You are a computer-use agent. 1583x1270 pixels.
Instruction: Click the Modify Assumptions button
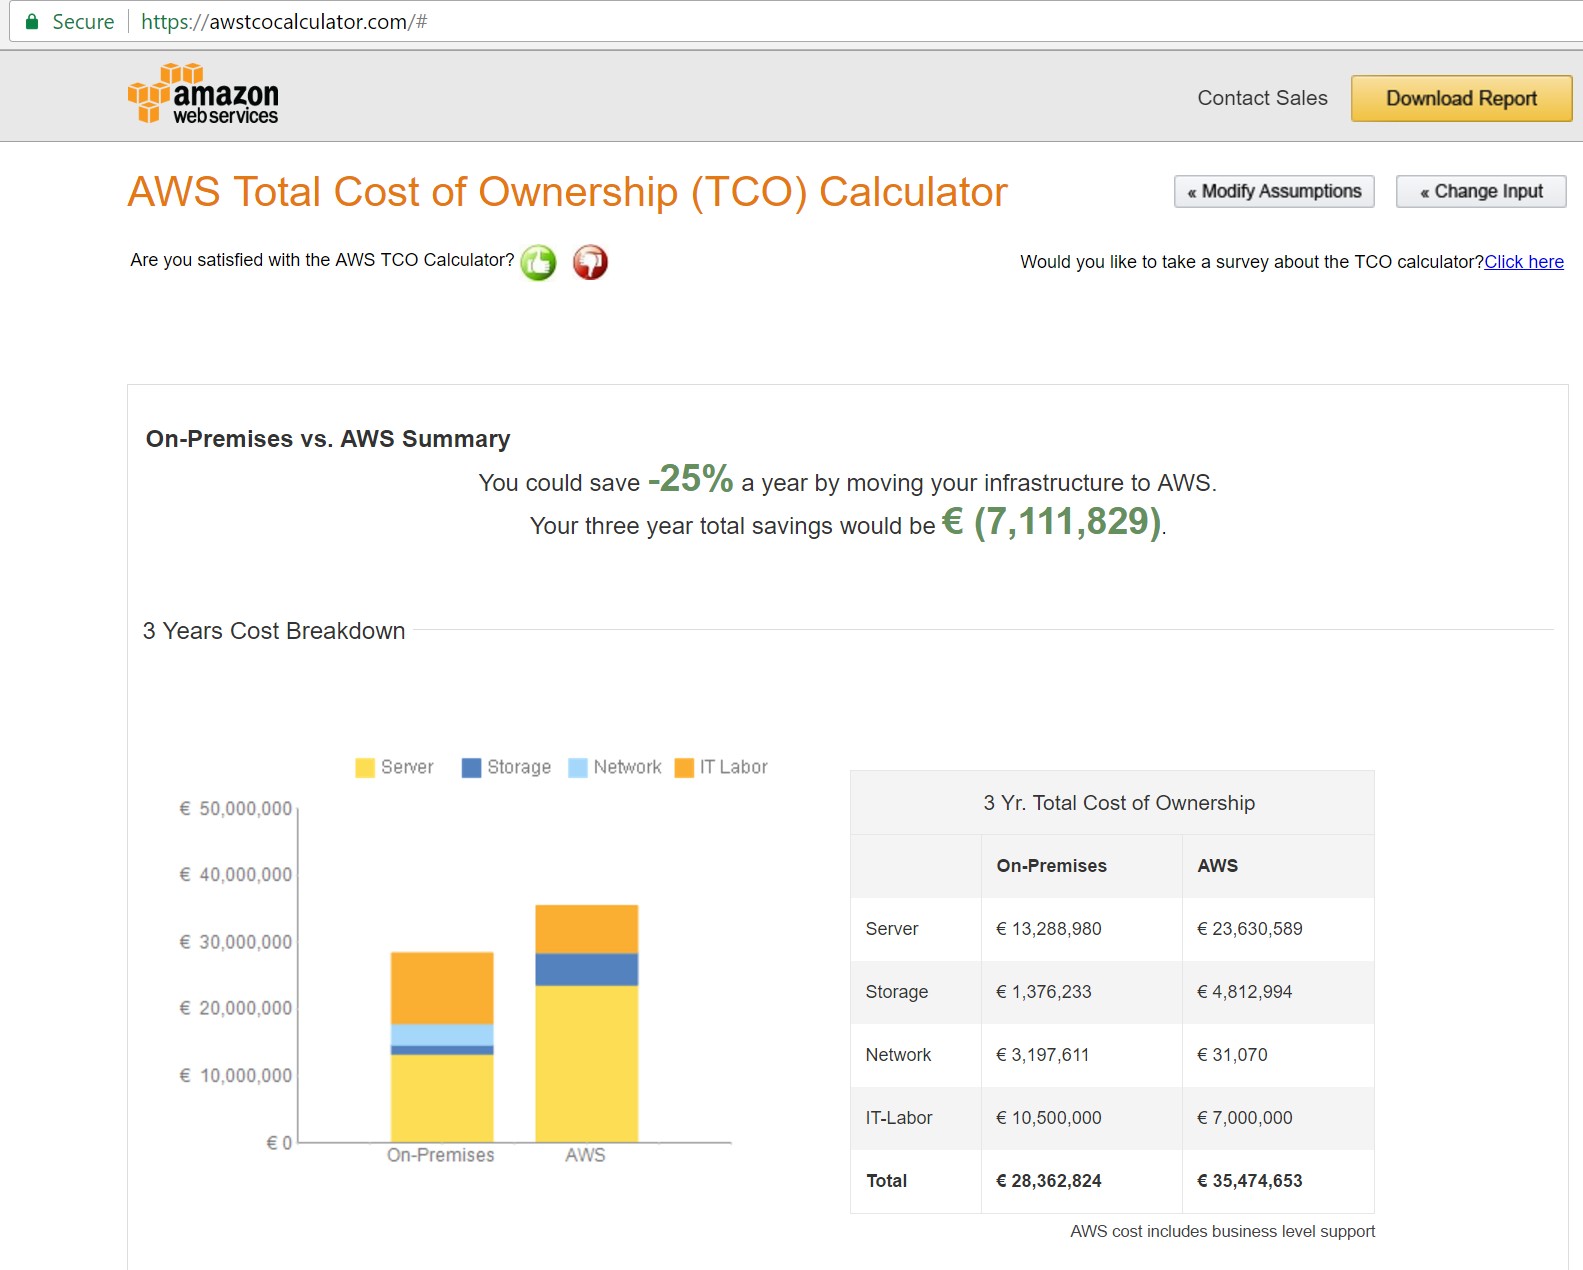[x=1274, y=191]
